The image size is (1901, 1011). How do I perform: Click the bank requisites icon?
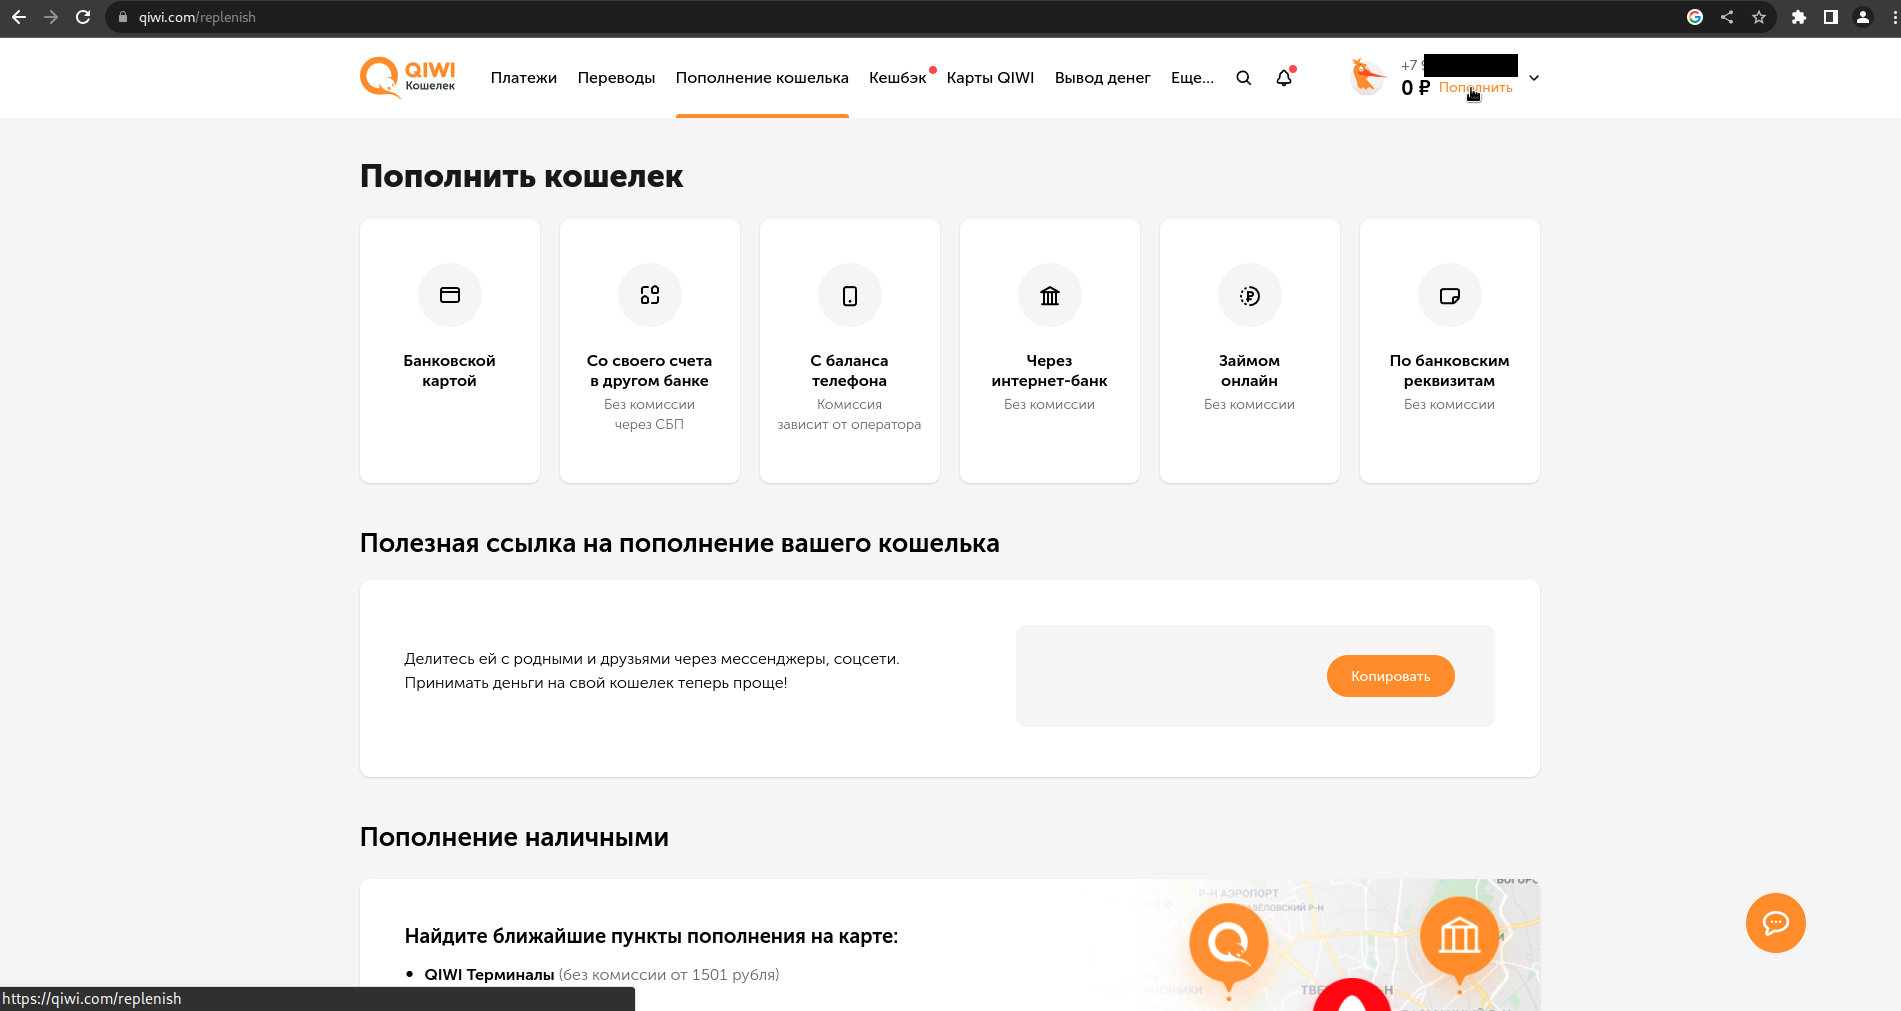1450,295
